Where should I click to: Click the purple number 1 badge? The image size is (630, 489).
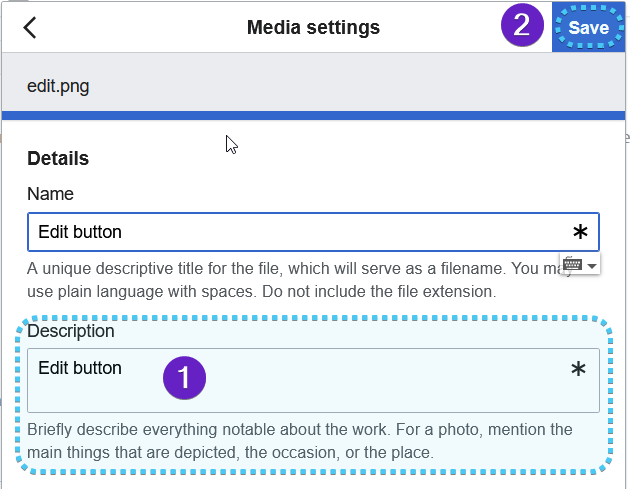[x=184, y=378]
